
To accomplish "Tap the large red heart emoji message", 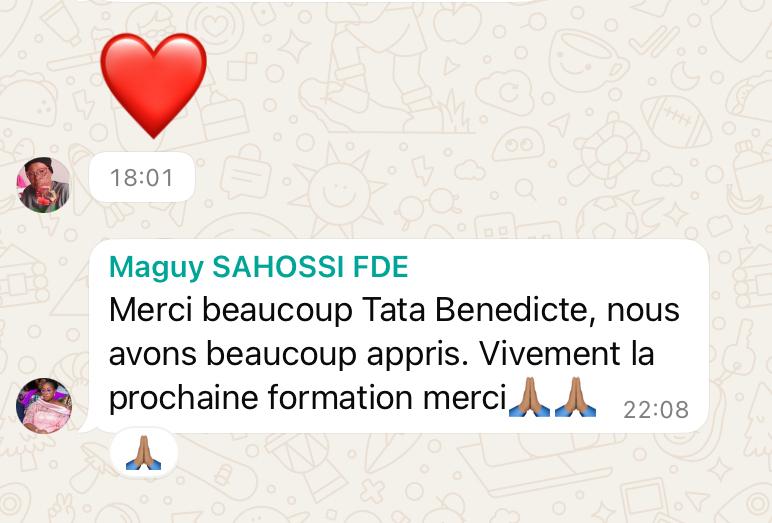I will point(153,85).
